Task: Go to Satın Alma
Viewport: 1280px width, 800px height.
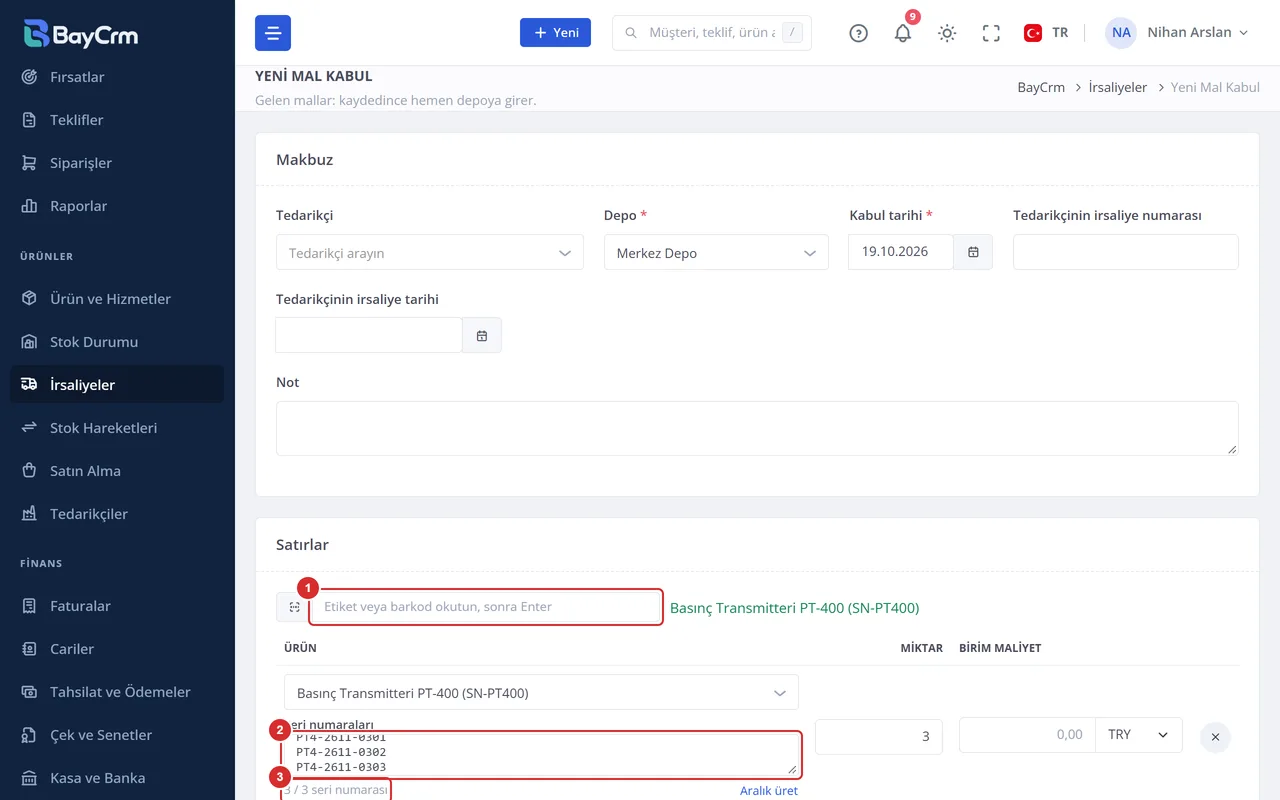Action: coord(117,471)
